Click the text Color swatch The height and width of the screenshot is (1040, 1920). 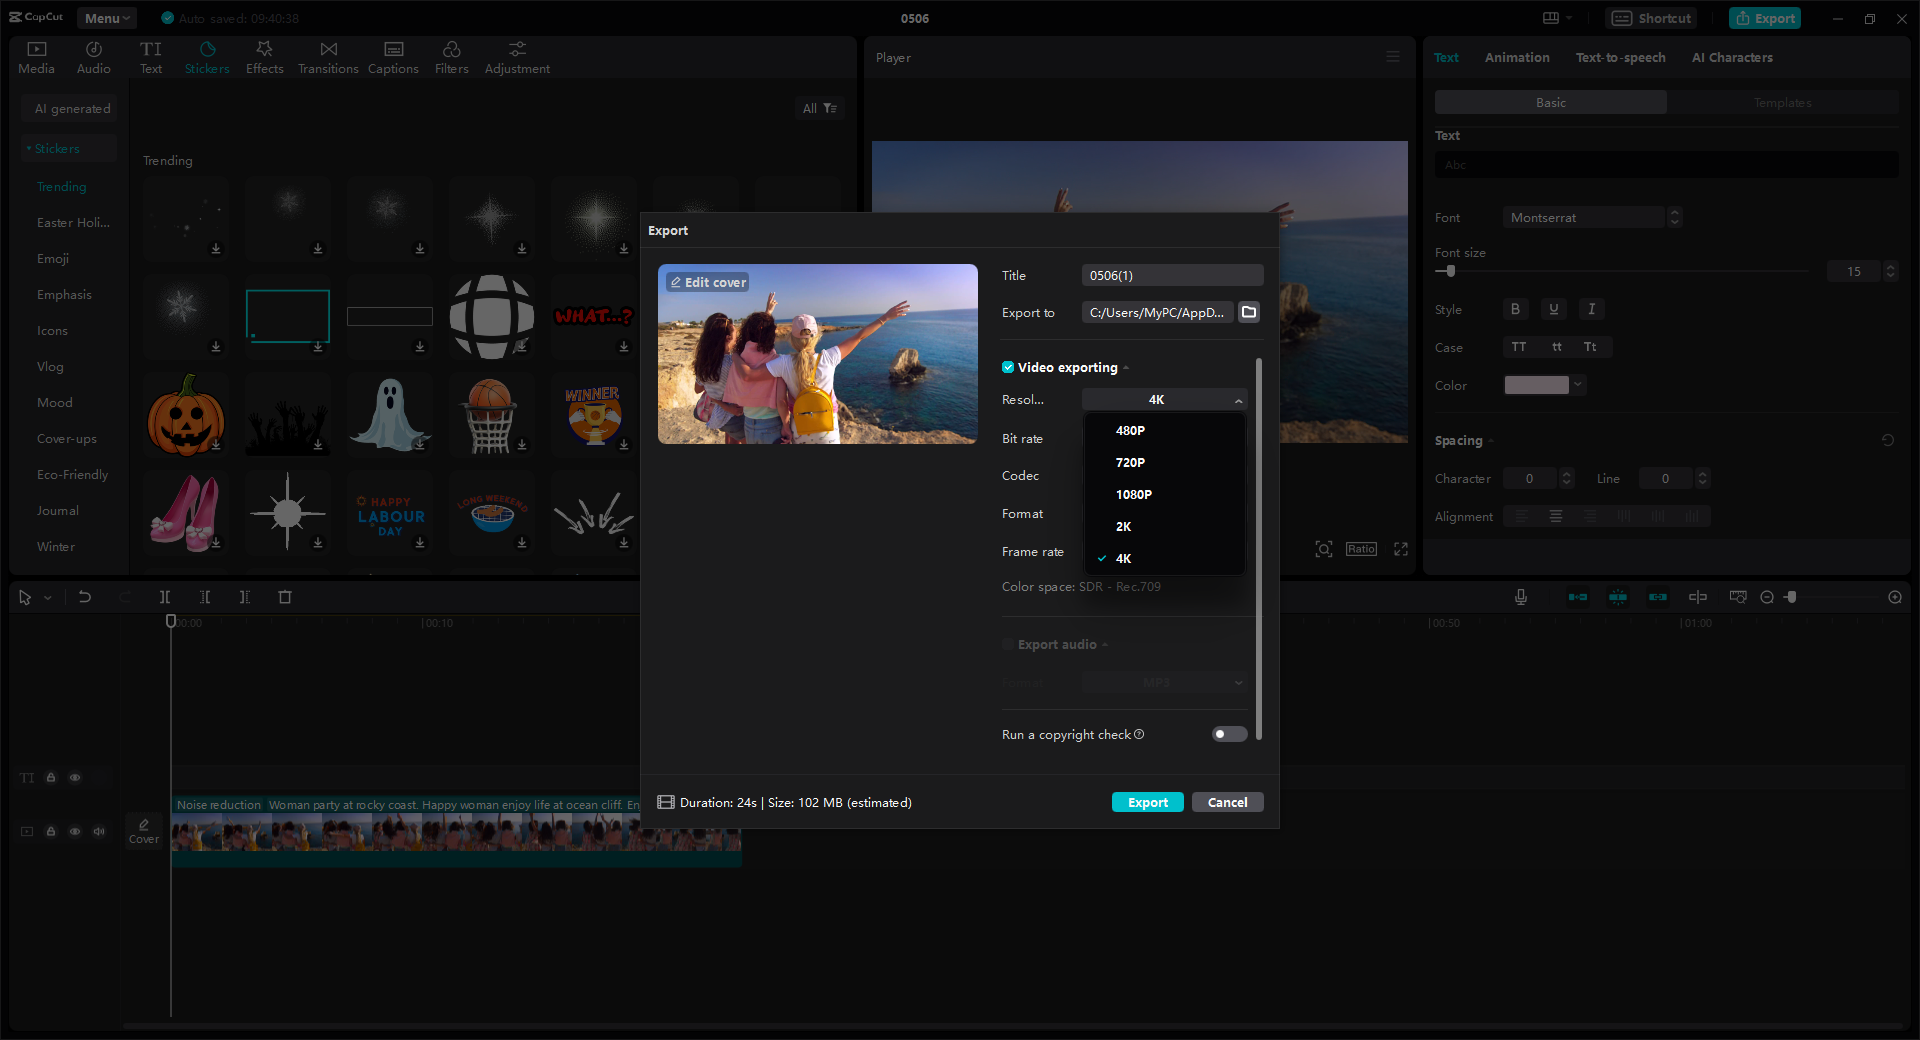click(x=1537, y=385)
